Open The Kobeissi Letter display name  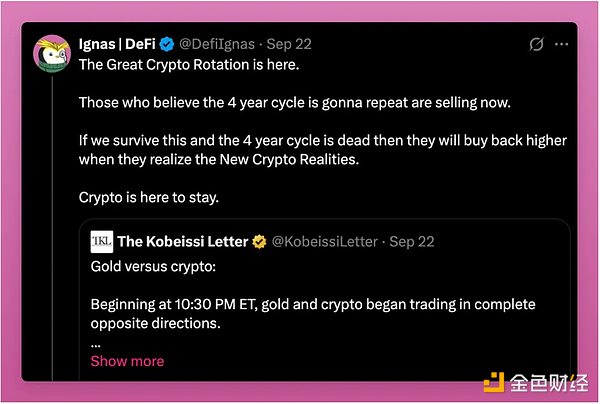pyautogui.click(x=183, y=242)
